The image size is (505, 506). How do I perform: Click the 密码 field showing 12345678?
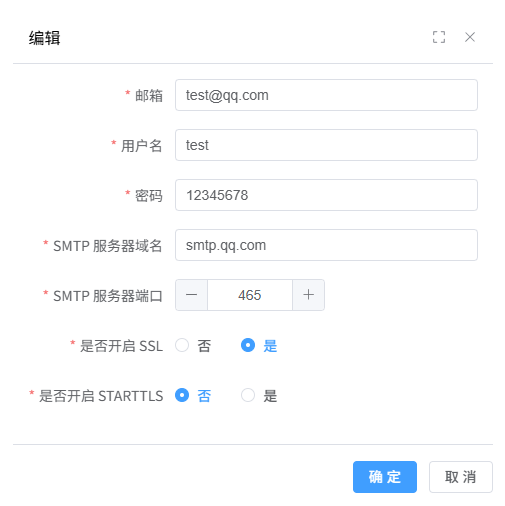coord(326,195)
